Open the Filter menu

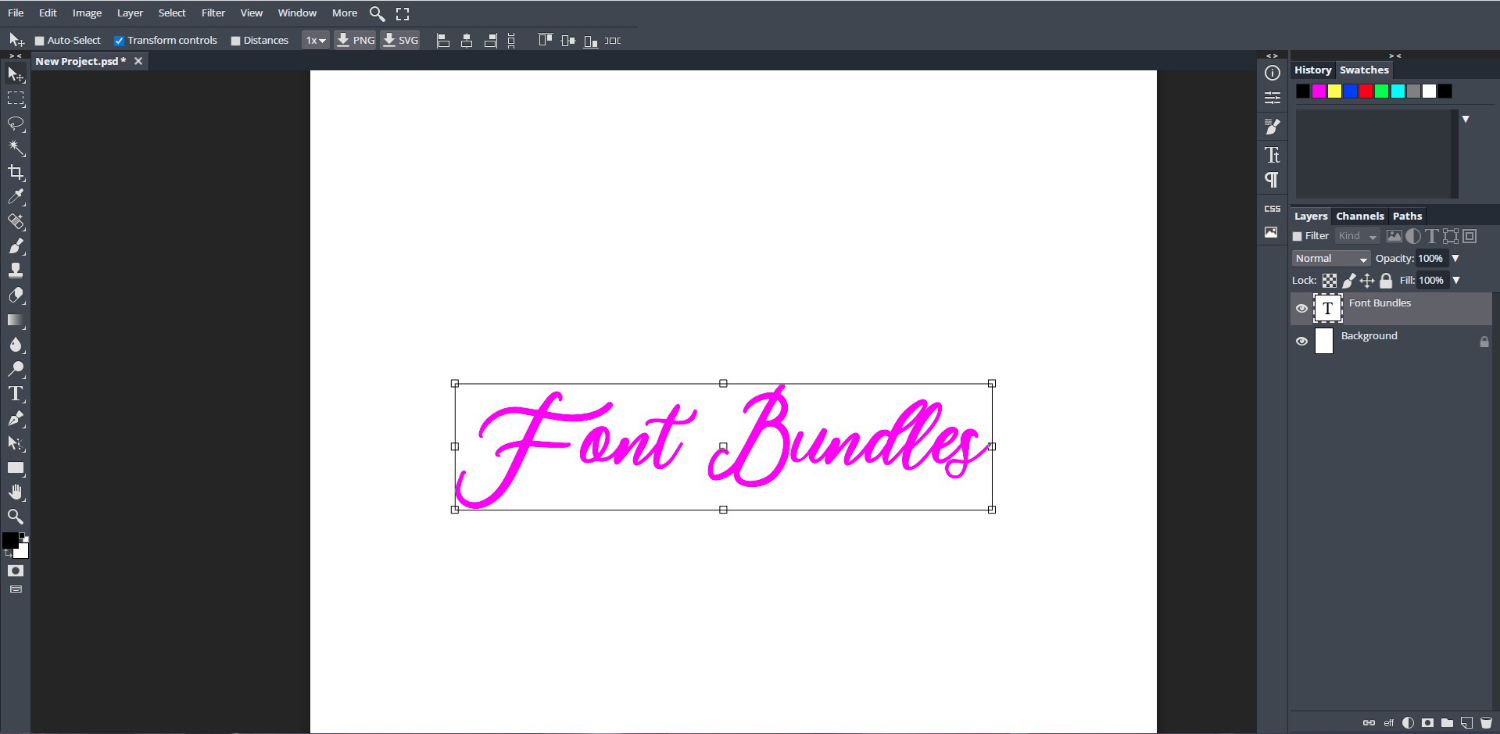pos(213,13)
